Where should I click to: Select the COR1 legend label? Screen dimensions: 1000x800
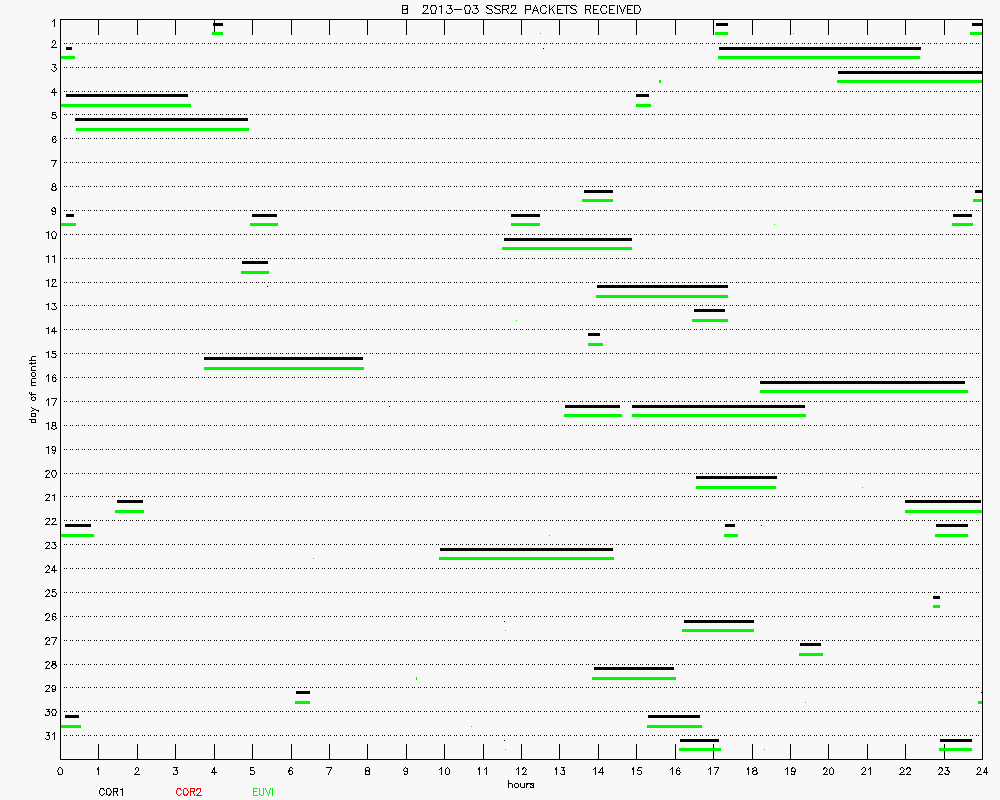pos(111,792)
